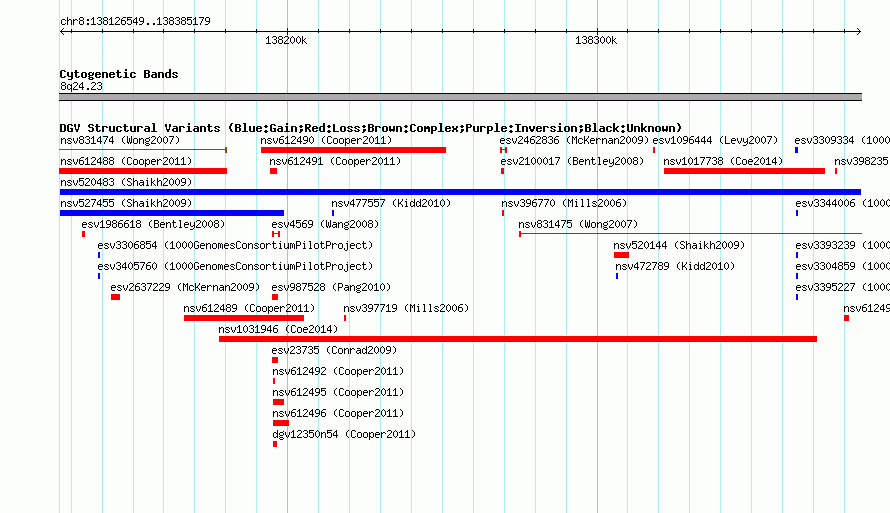Select the nsv612496 (Cooper2011) red bar

point(280,423)
